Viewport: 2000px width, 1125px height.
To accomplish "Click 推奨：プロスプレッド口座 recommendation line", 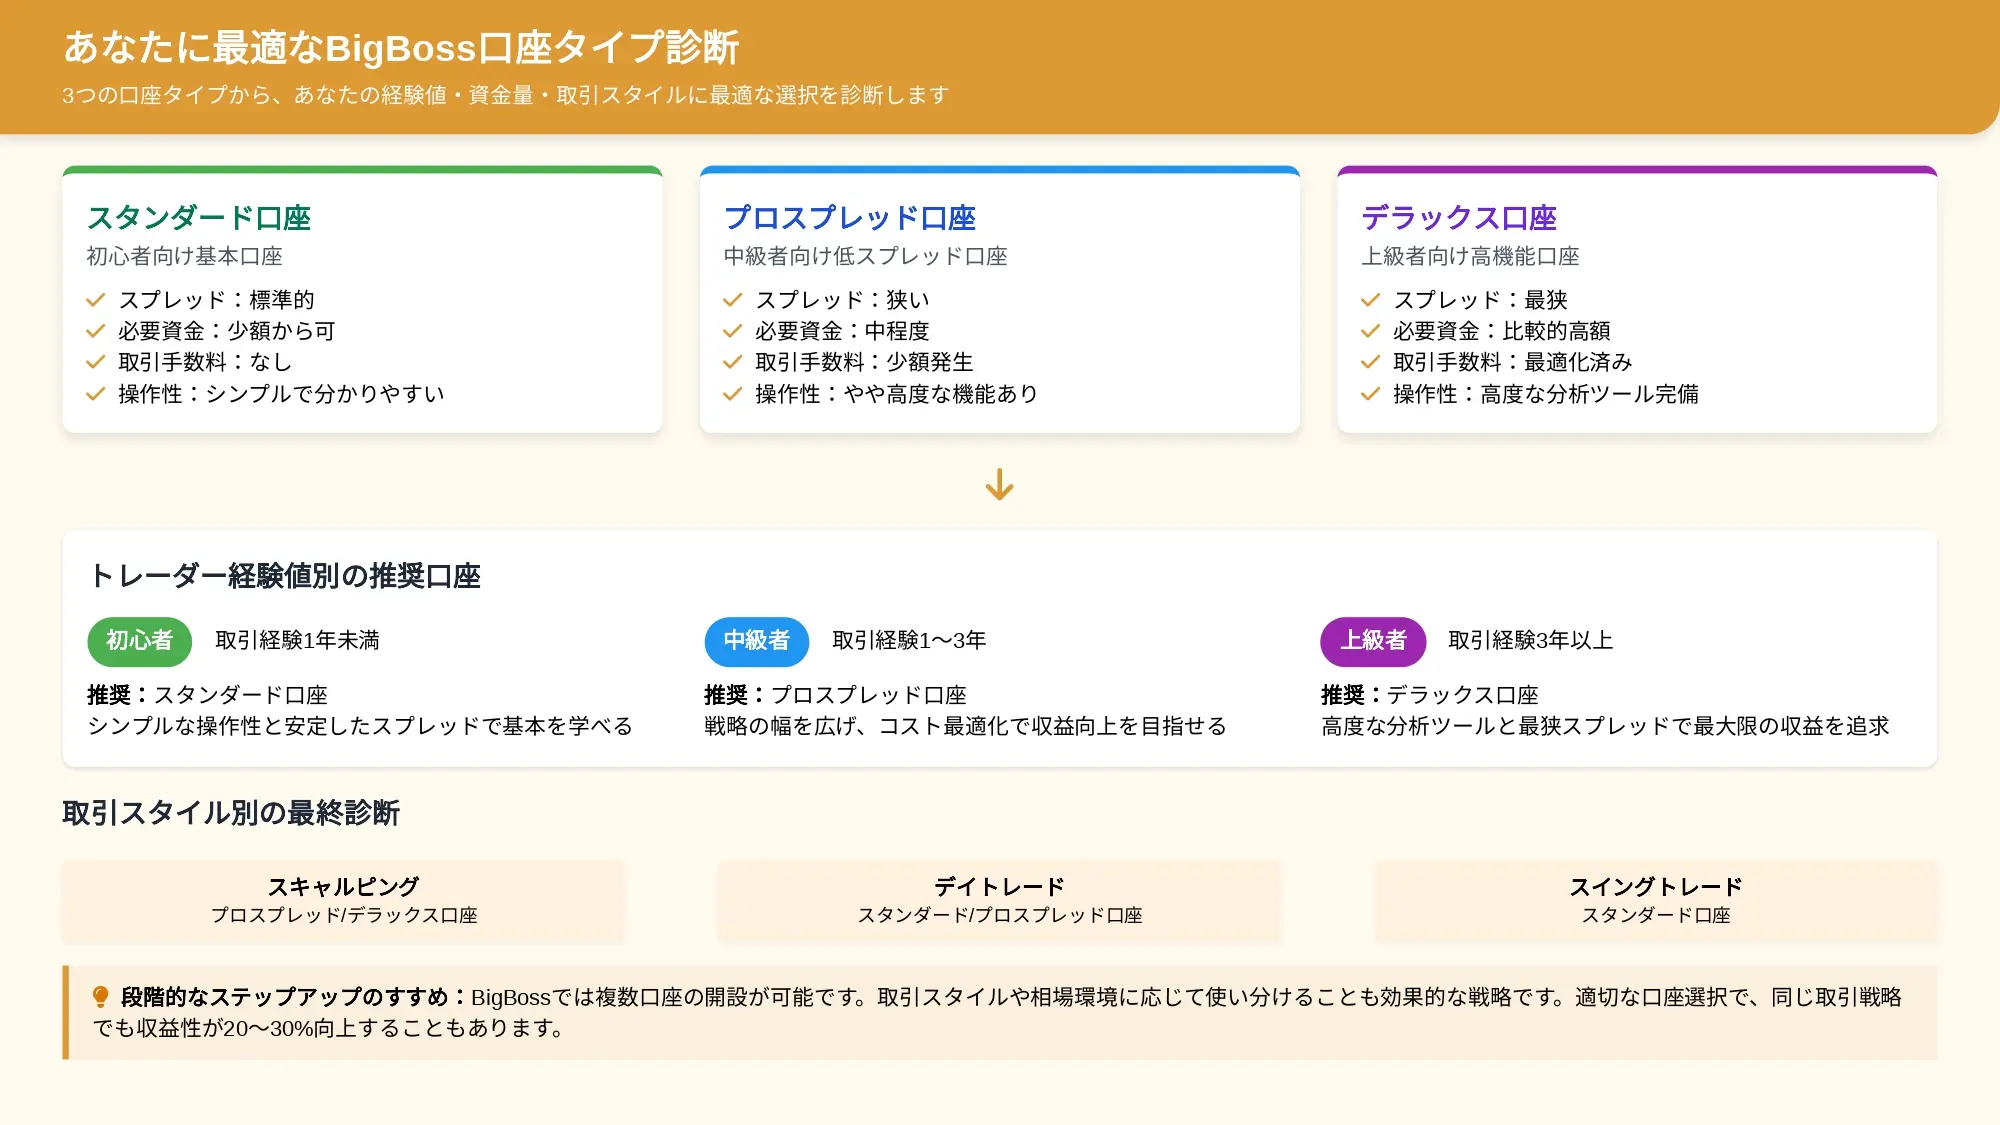I will click(x=835, y=695).
